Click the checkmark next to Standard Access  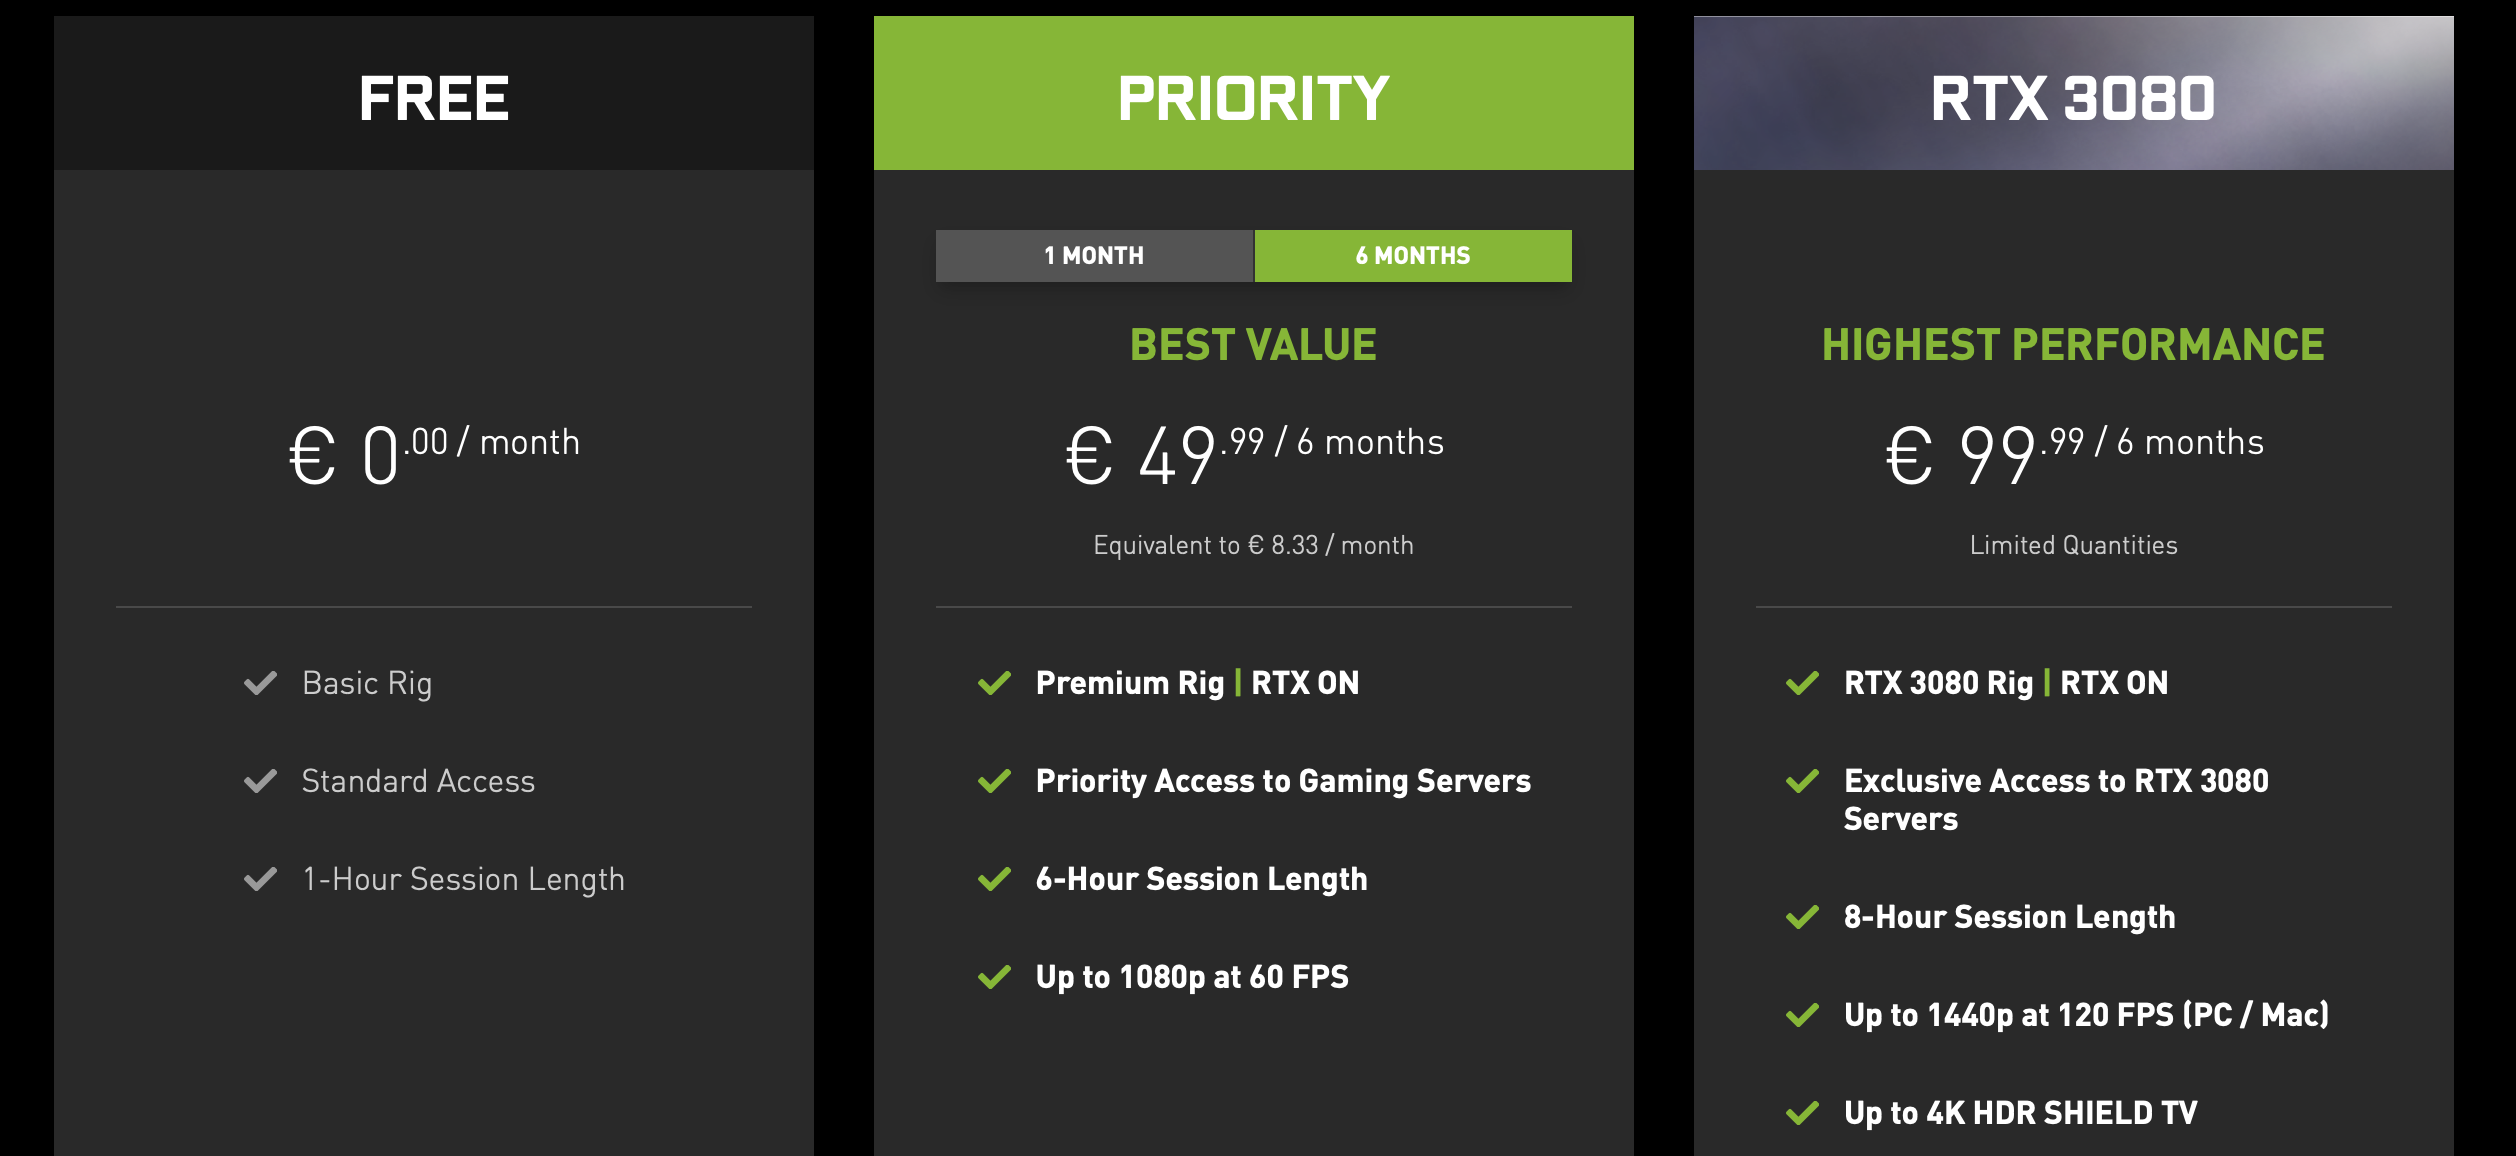(x=260, y=781)
